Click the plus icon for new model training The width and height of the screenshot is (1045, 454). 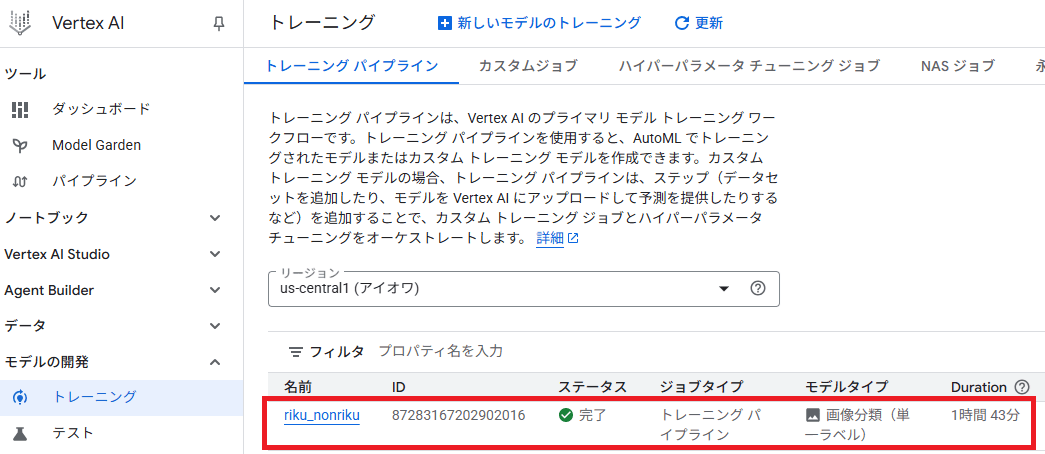(x=445, y=23)
